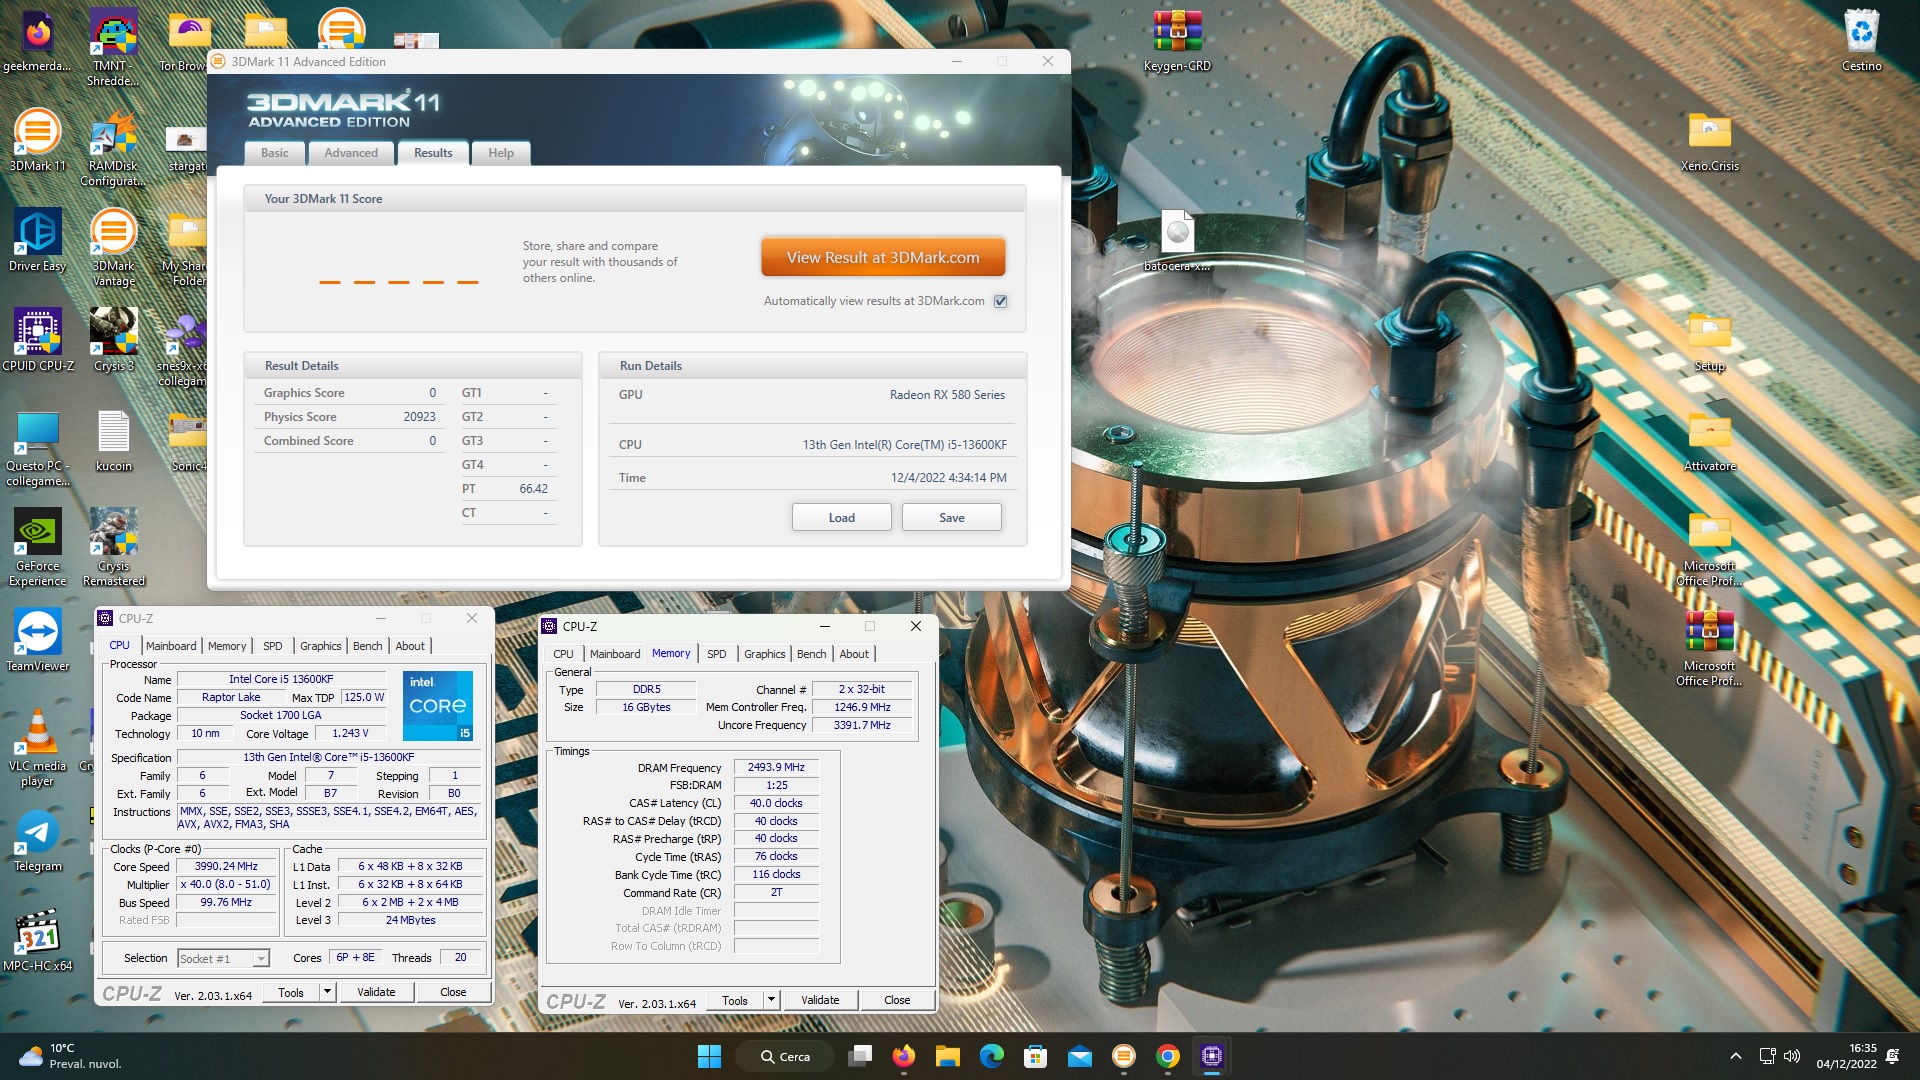Click Validate in the left CPU-Z window
The width and height of the screenshot is (1920, 1080).
pyautogui.click(x=376, y=992)
